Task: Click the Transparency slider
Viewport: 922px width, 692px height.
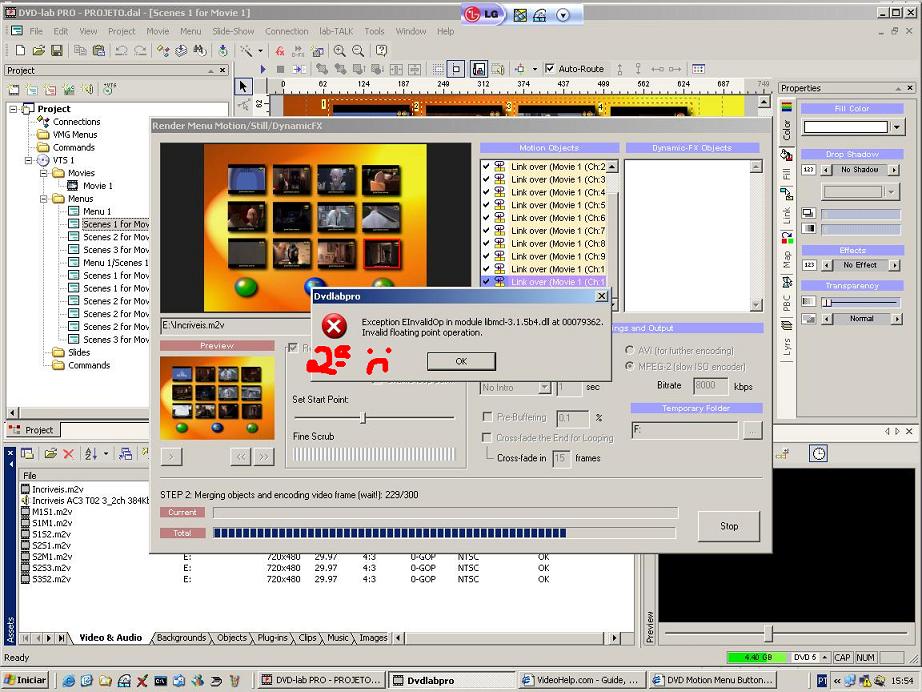Action: pyautogui.click(x=827, y=302)
